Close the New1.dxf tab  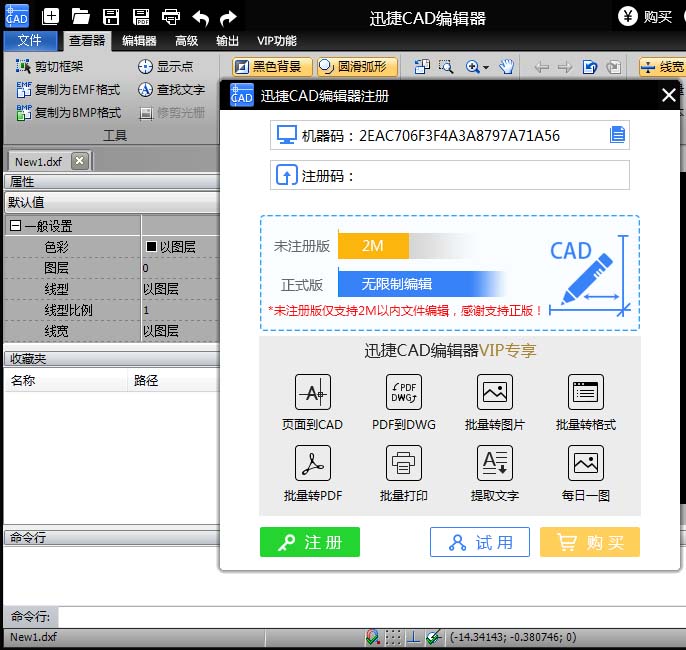click(80, 161)
